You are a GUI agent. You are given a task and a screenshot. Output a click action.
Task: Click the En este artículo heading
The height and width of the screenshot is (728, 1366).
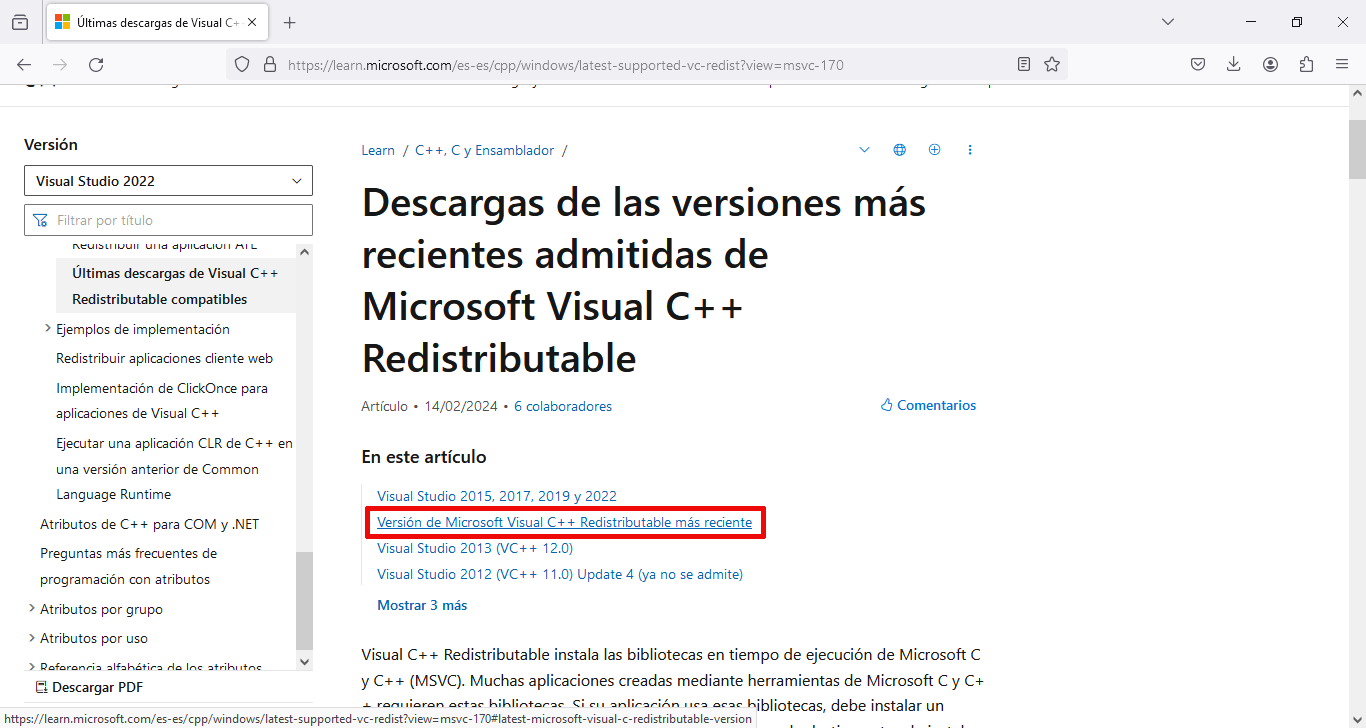click(x=424, y=457)
